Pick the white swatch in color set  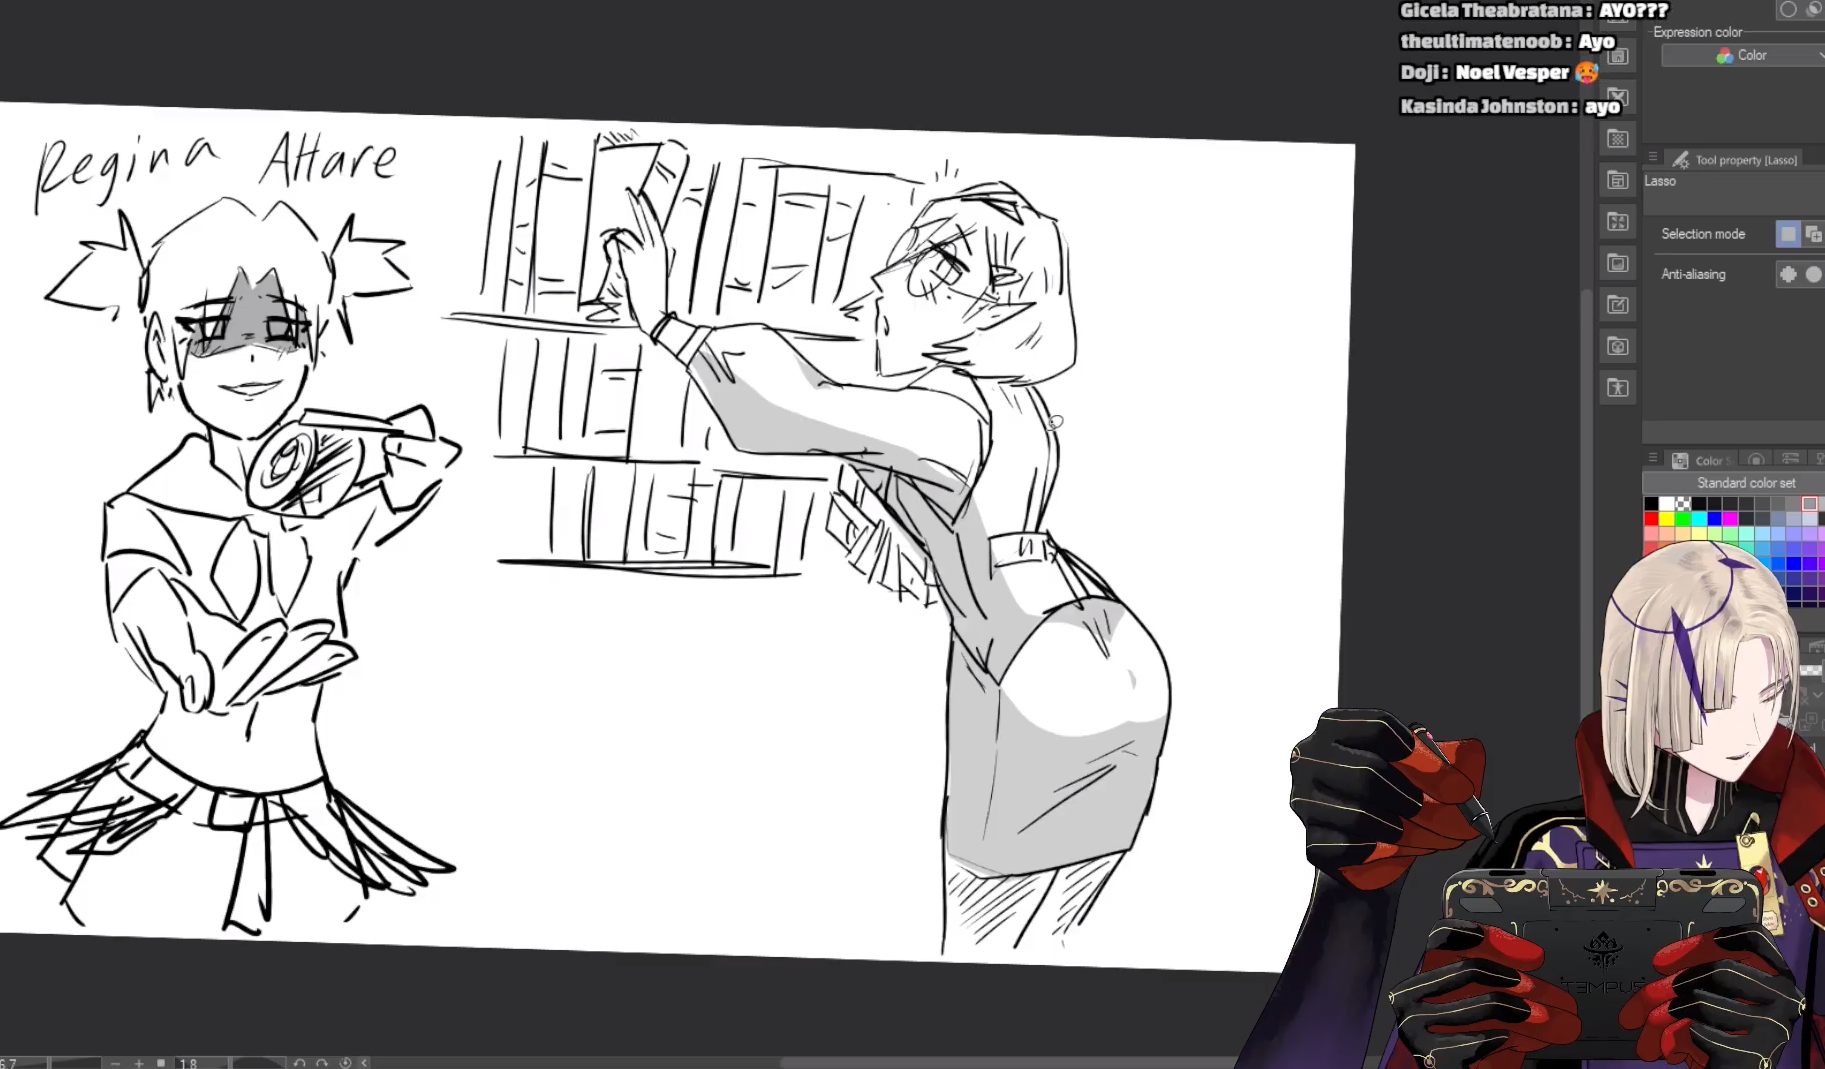coord(1667,504)
